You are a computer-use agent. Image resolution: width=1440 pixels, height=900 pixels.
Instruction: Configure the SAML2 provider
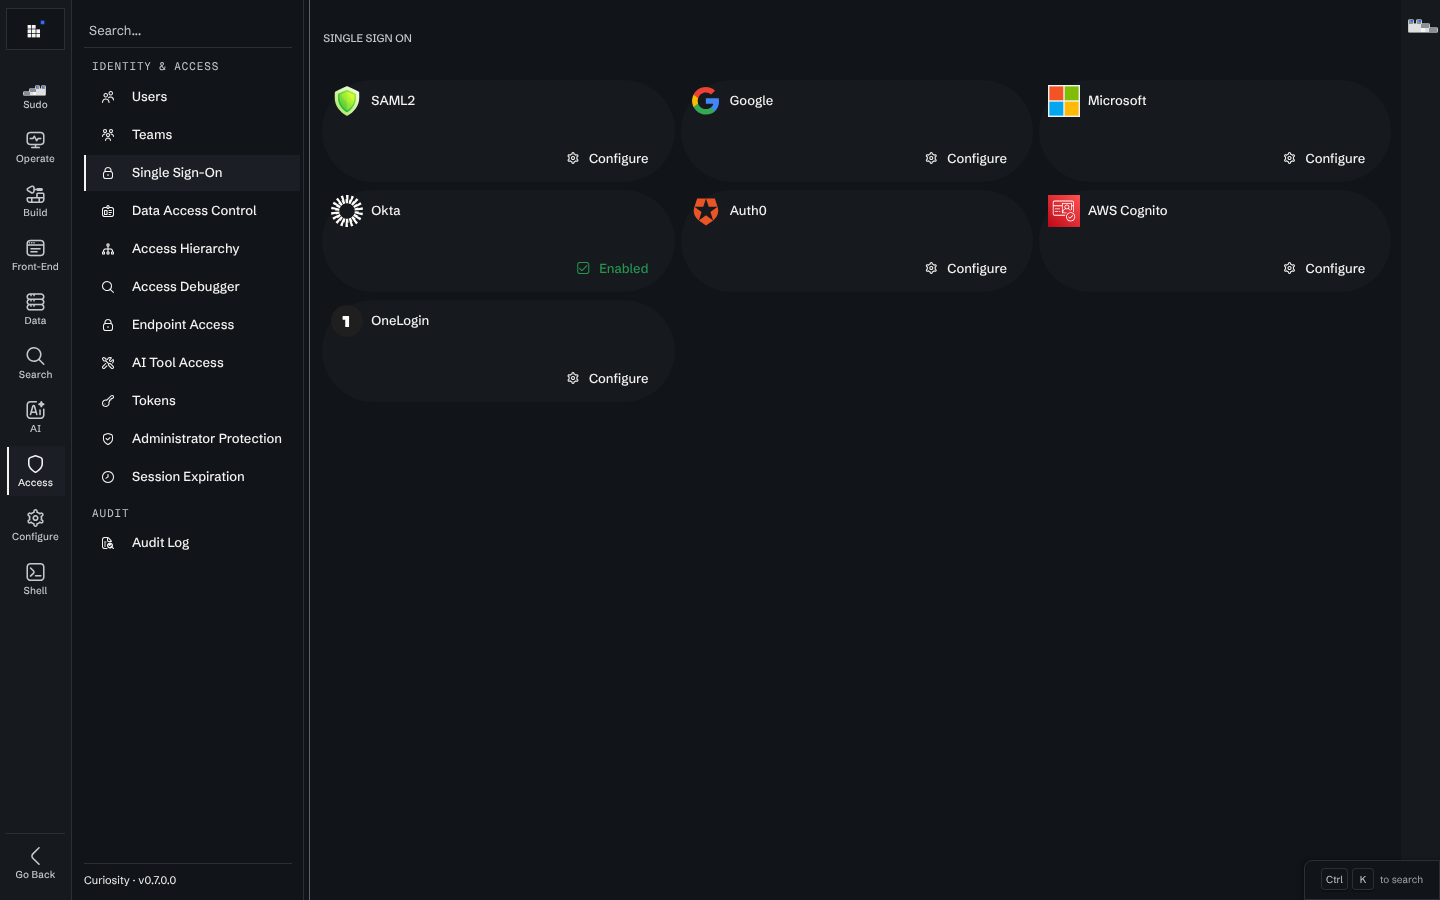pos(608,158)
